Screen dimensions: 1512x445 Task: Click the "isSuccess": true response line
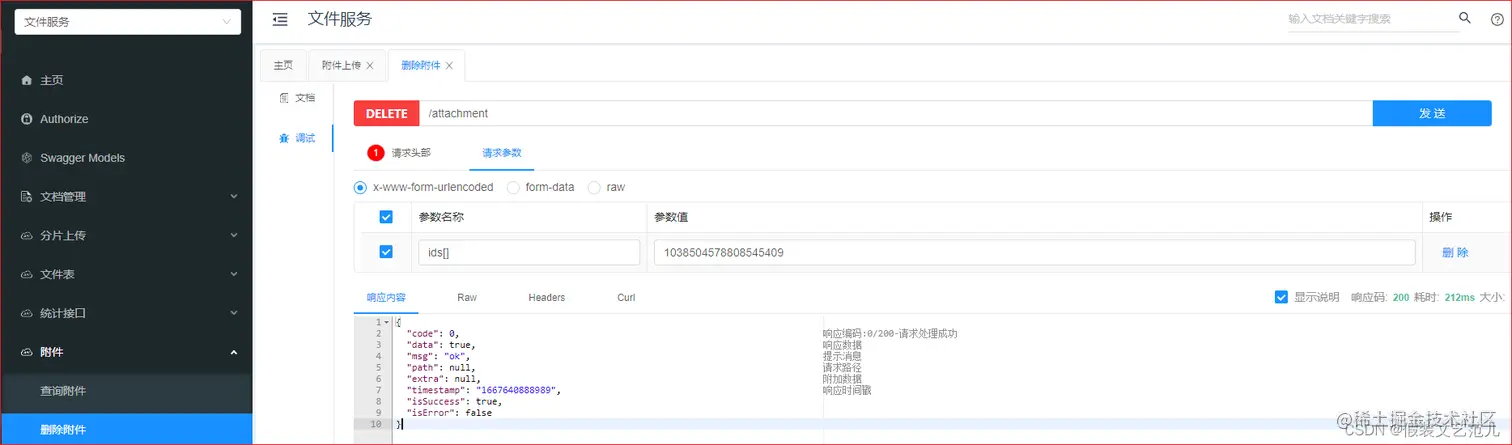pos(454,401)
